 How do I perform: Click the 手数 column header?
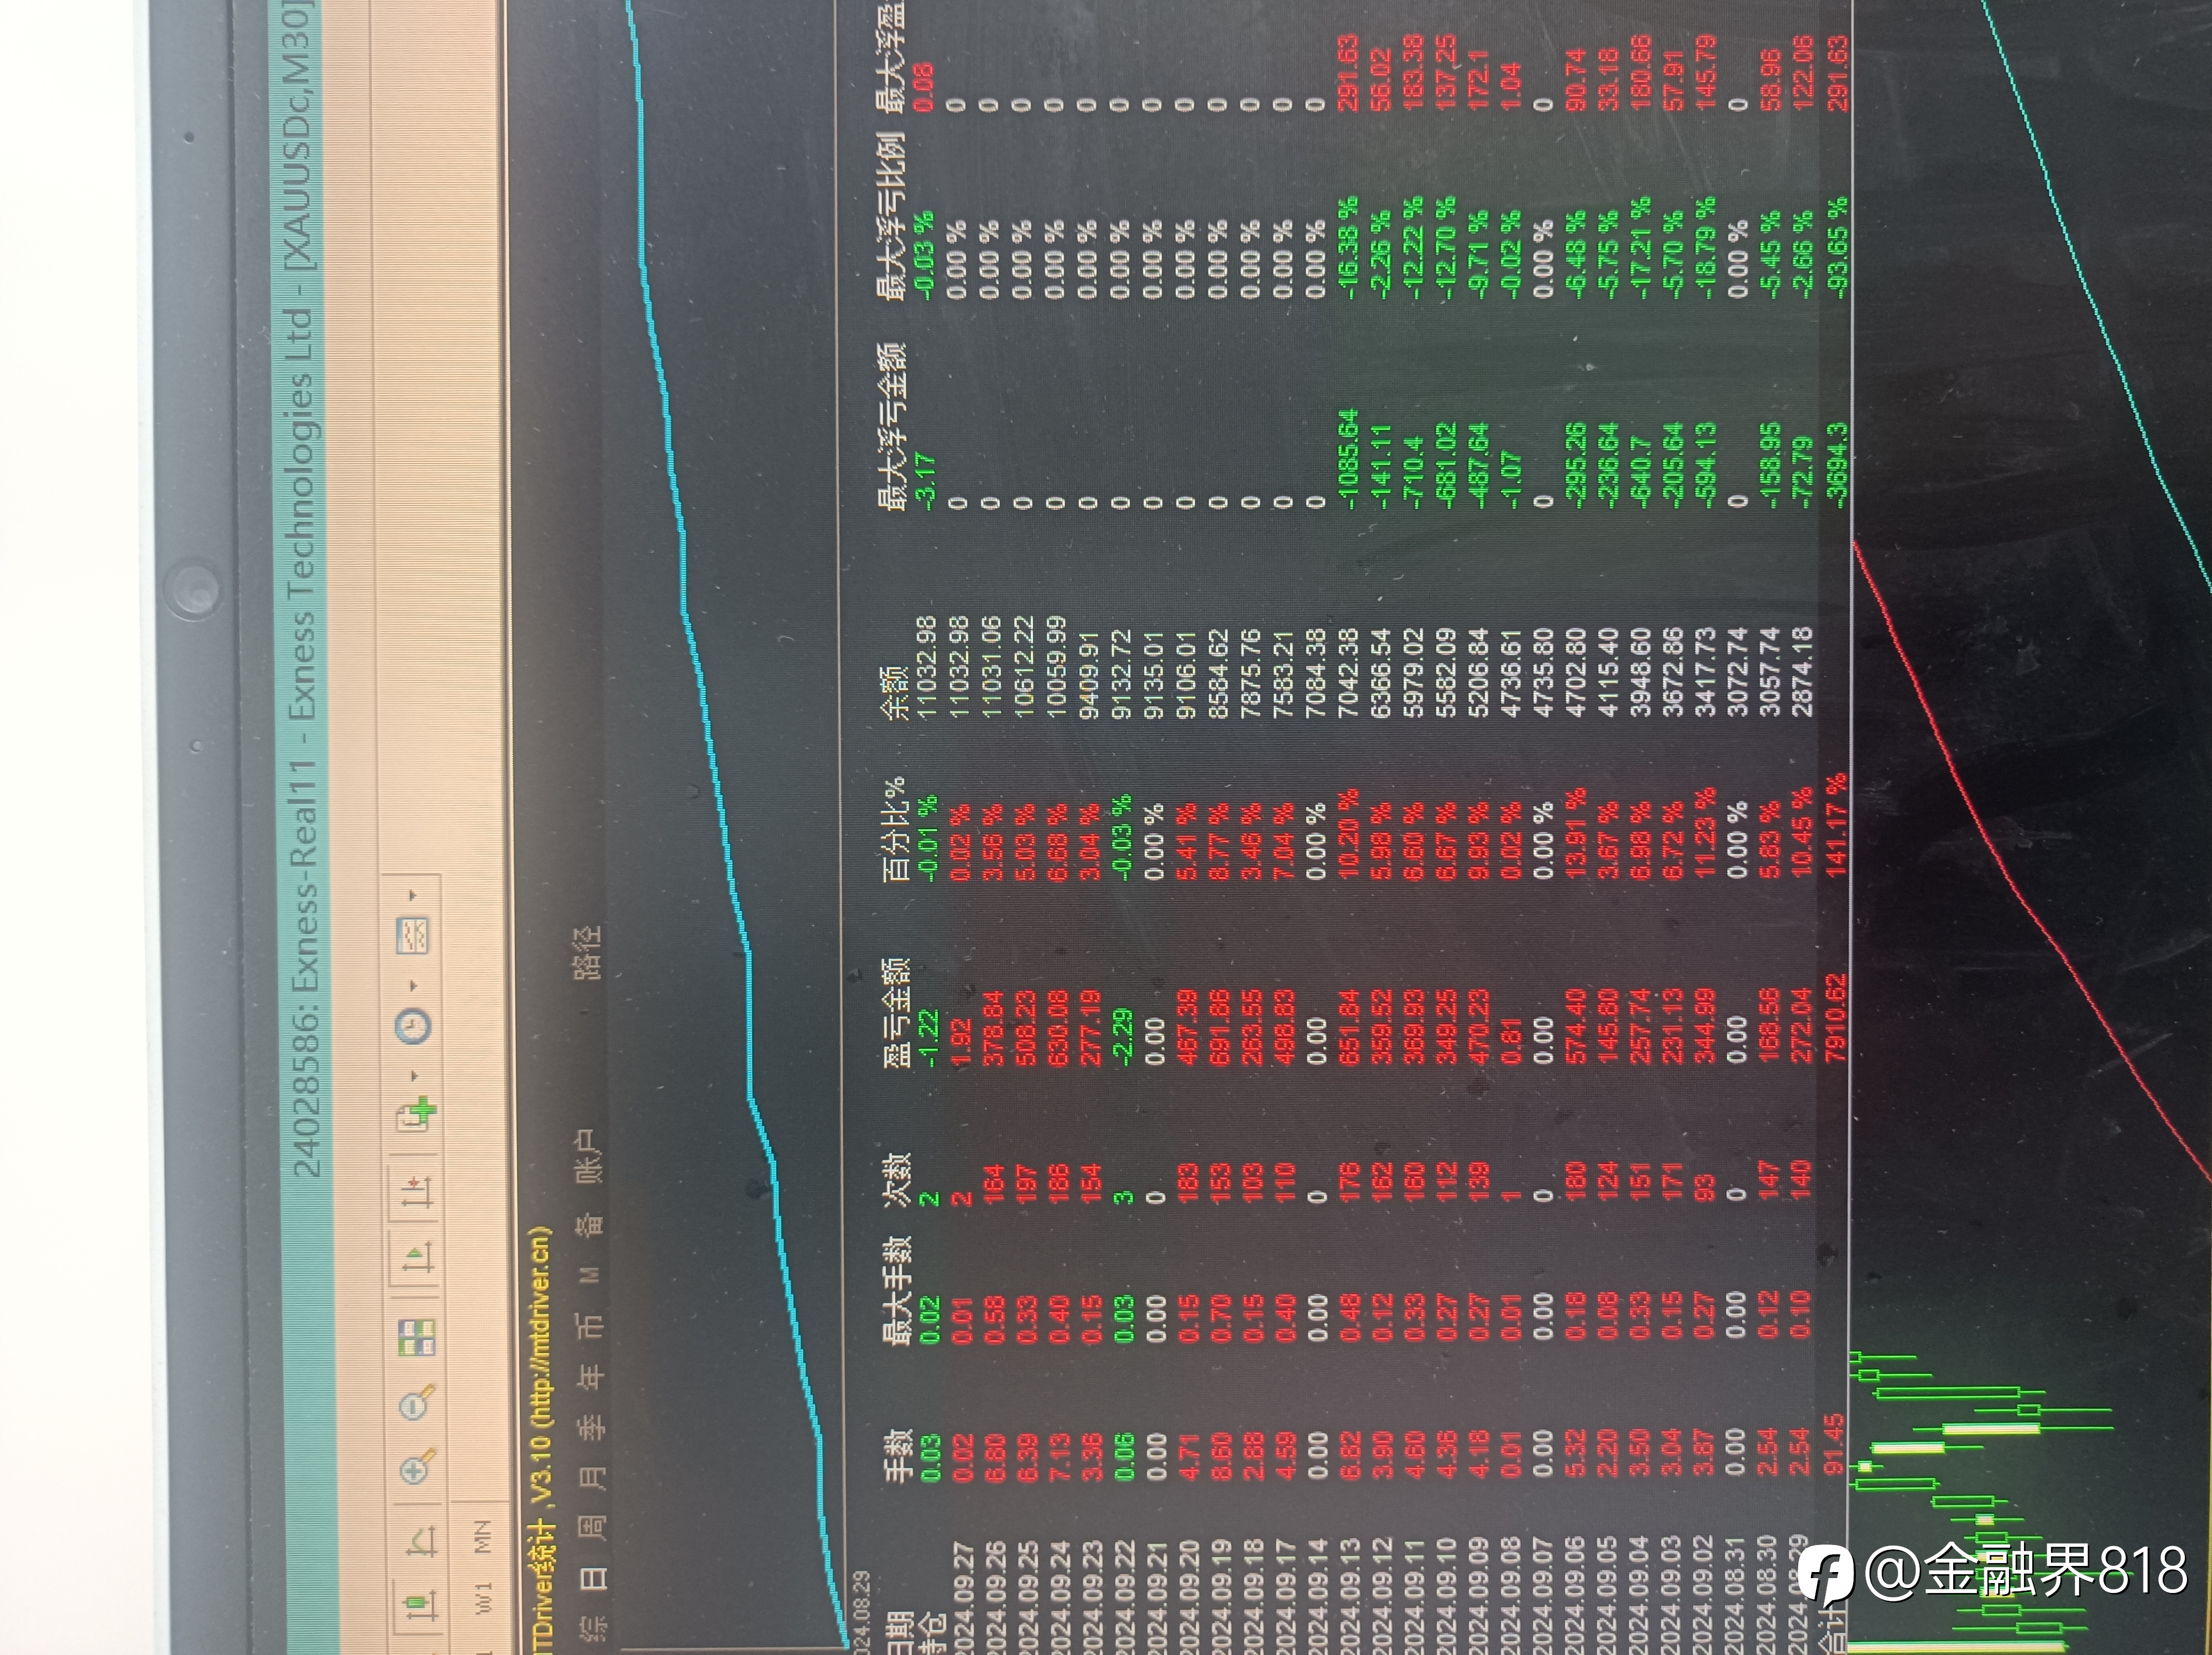click(899, 1456)
